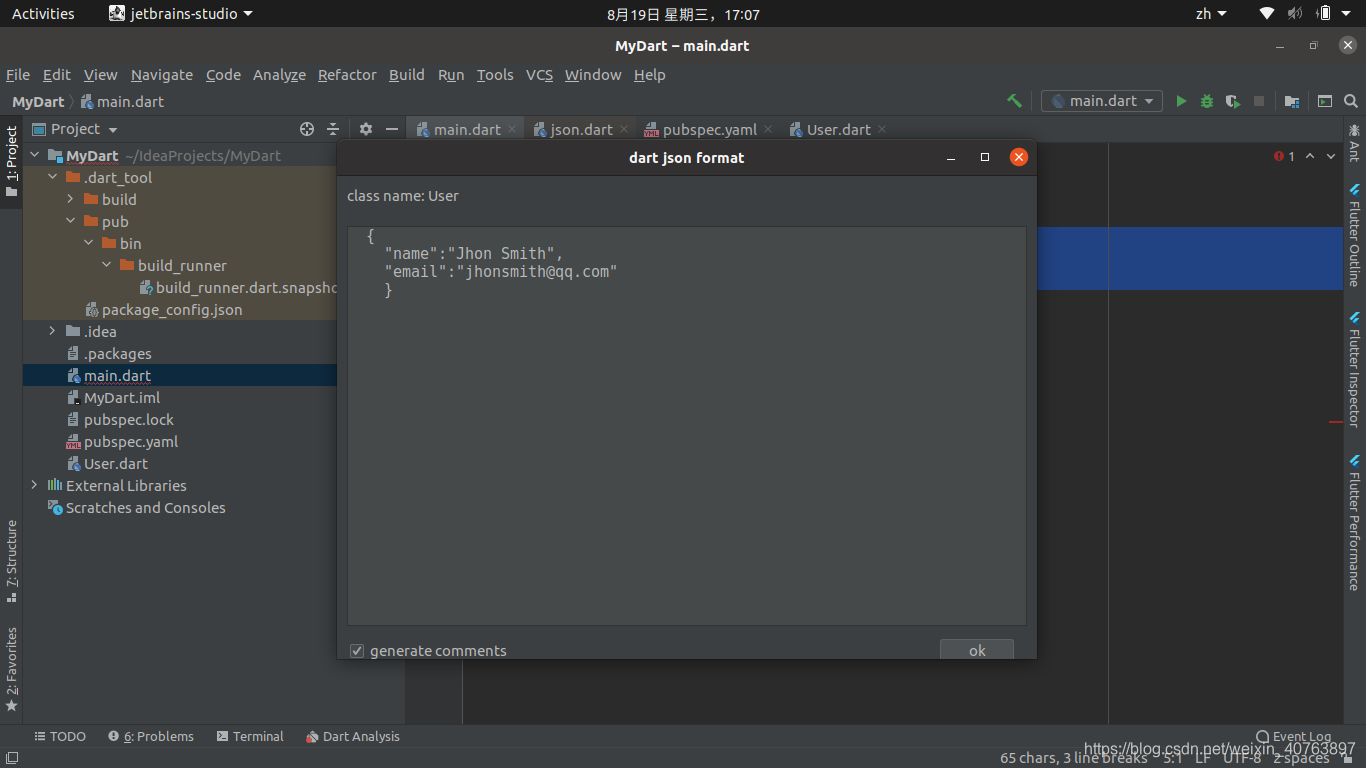Viewport: 1366px width, 768px height.
Task: Open the 2: Favorites side tool window
Action: pyautogui.click(x=11, y=669)
